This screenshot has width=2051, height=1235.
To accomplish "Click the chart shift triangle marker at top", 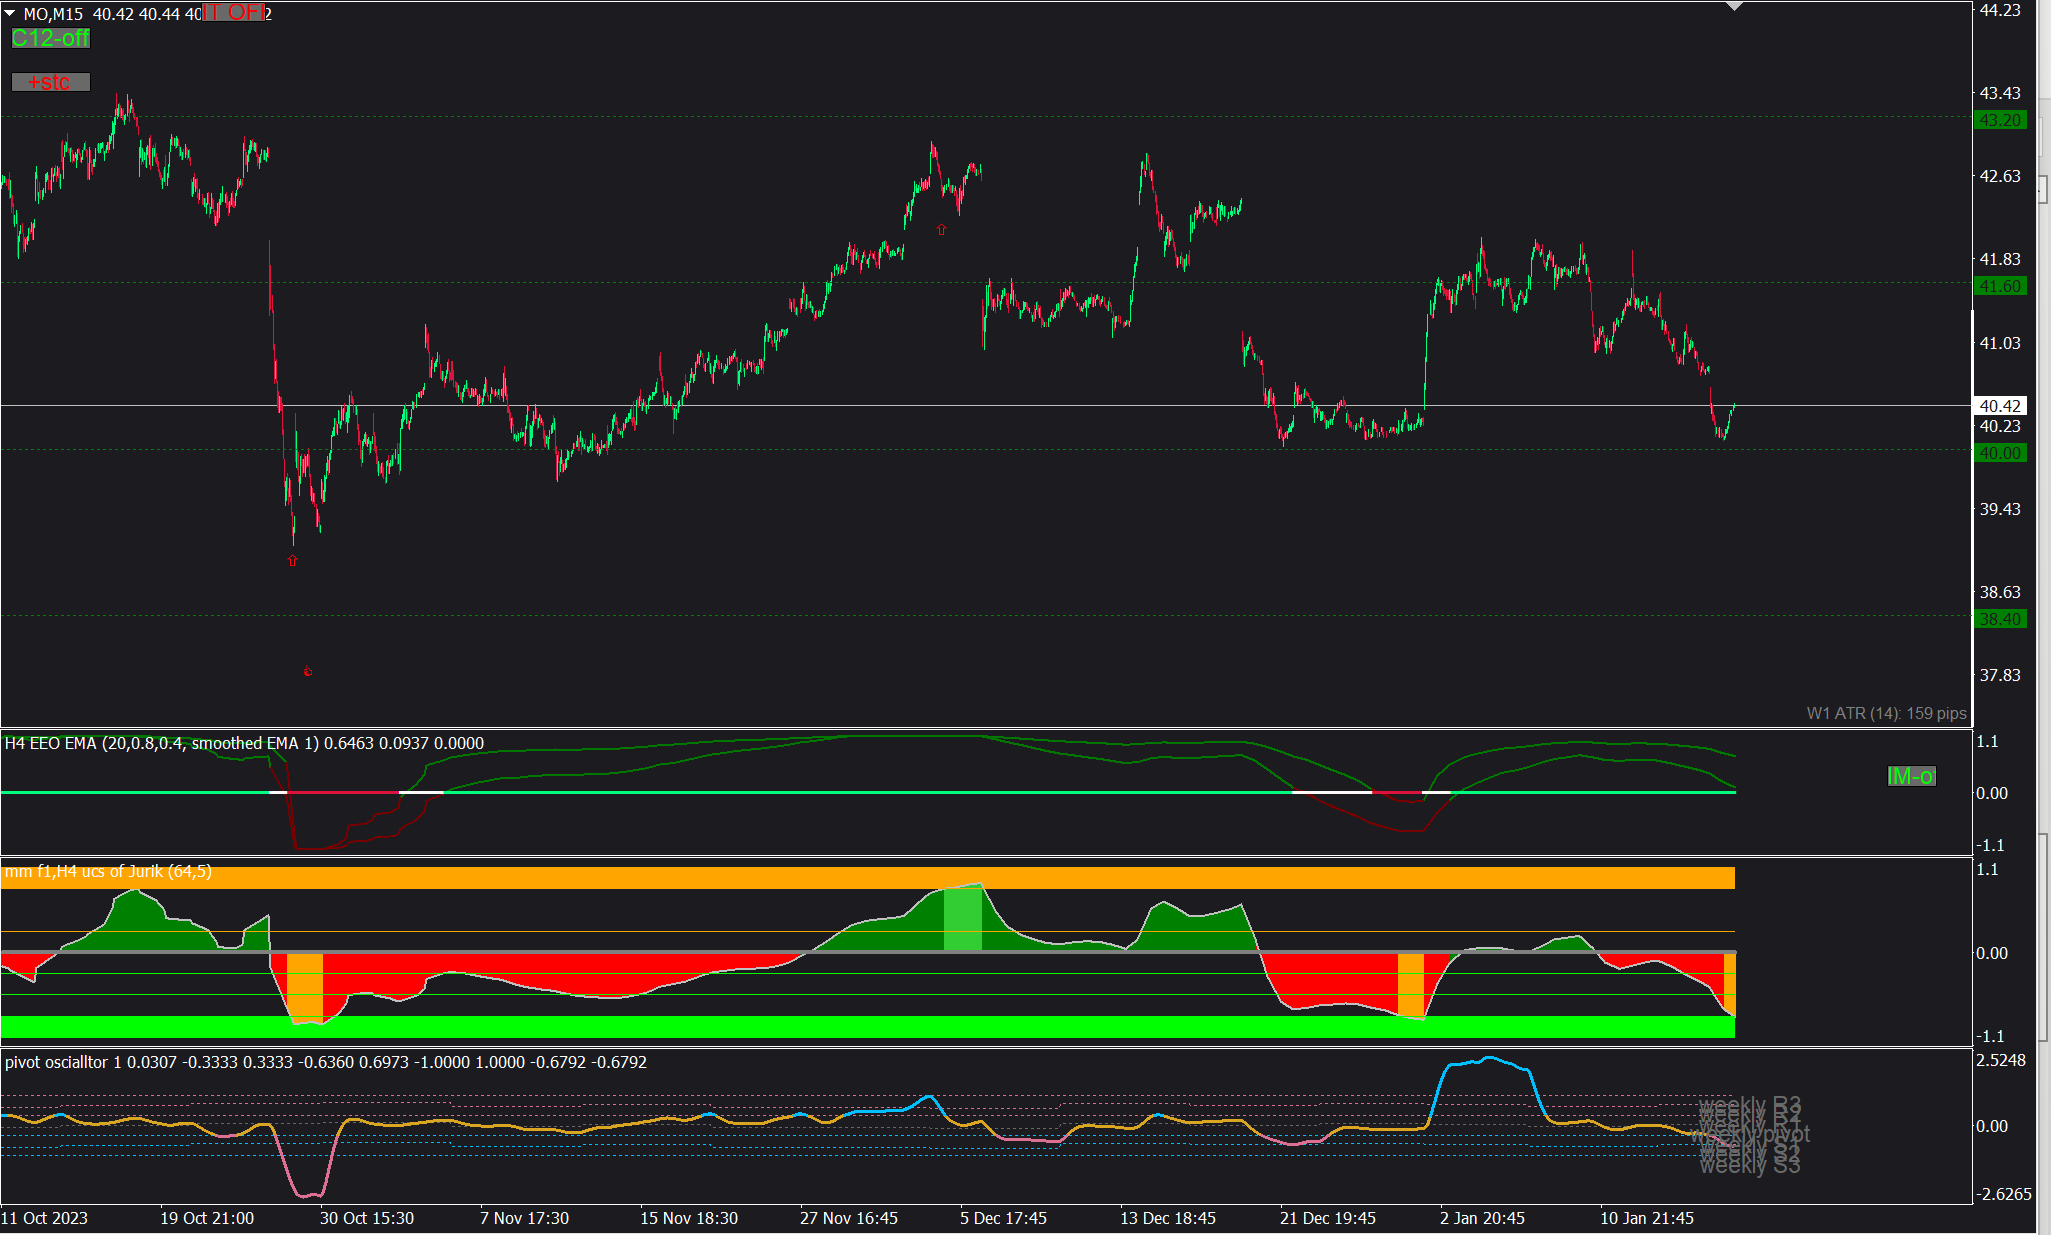I will 1735,7.
